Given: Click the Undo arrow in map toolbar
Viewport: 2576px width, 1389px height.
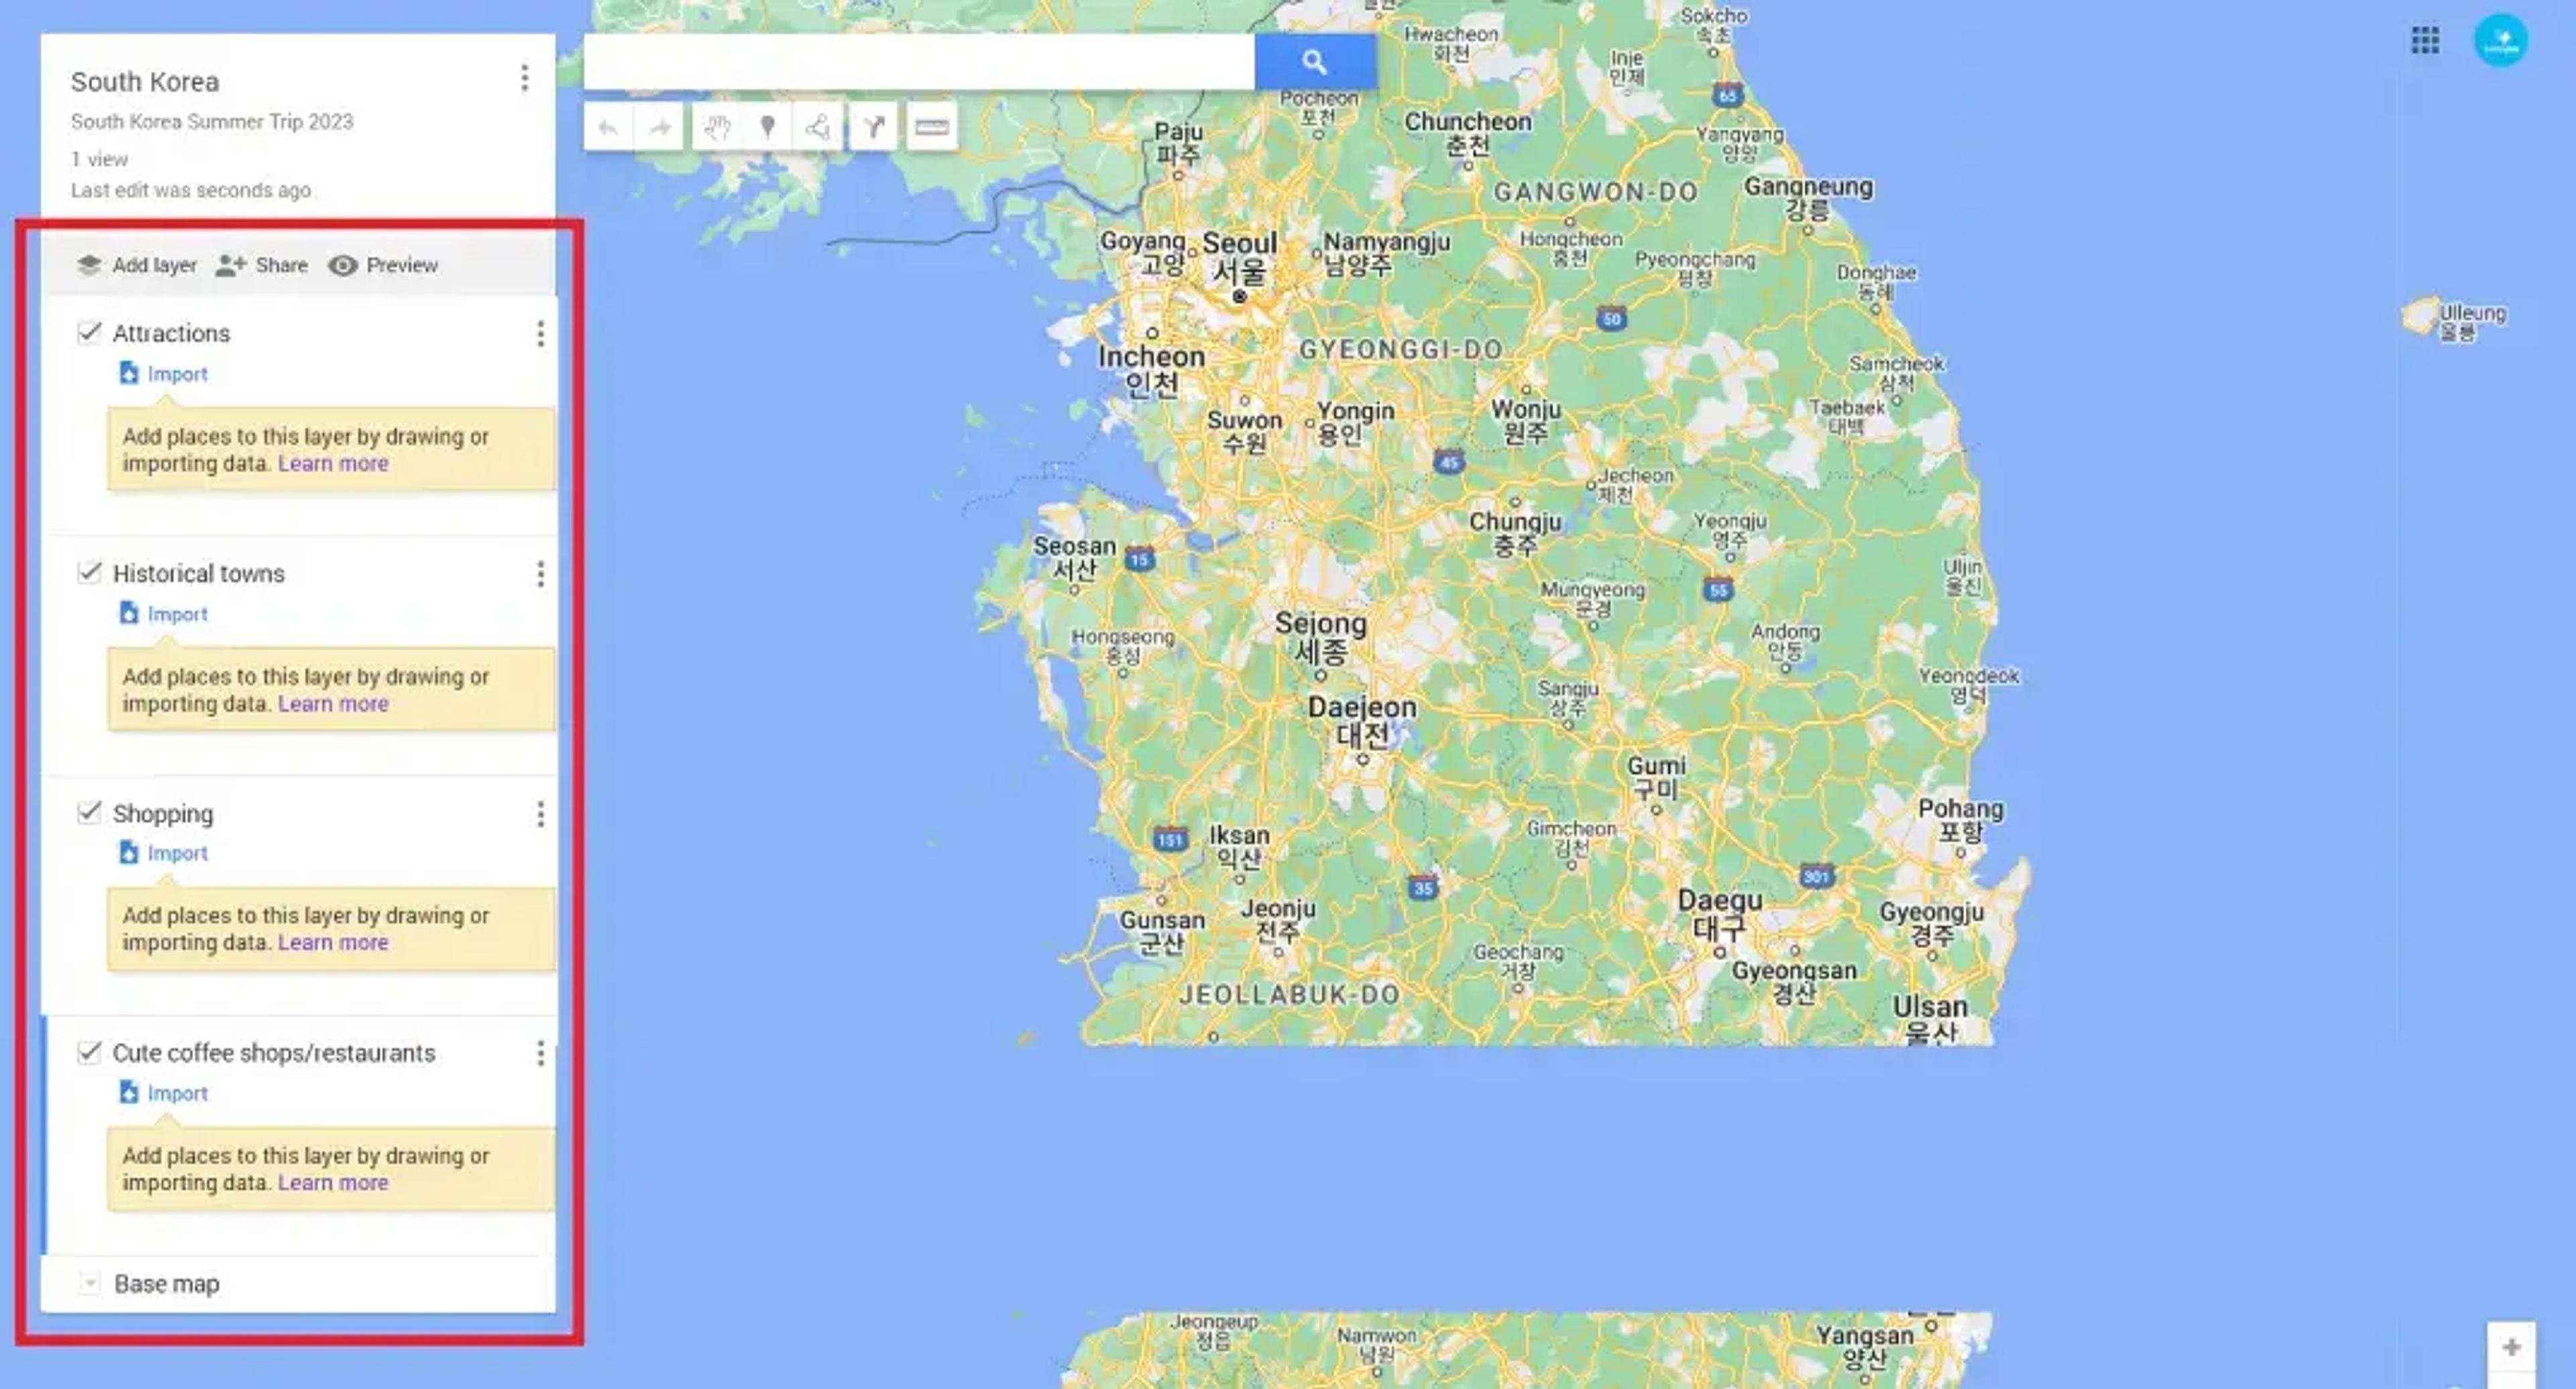Looking at the screenshot, I should click(608, 127).
